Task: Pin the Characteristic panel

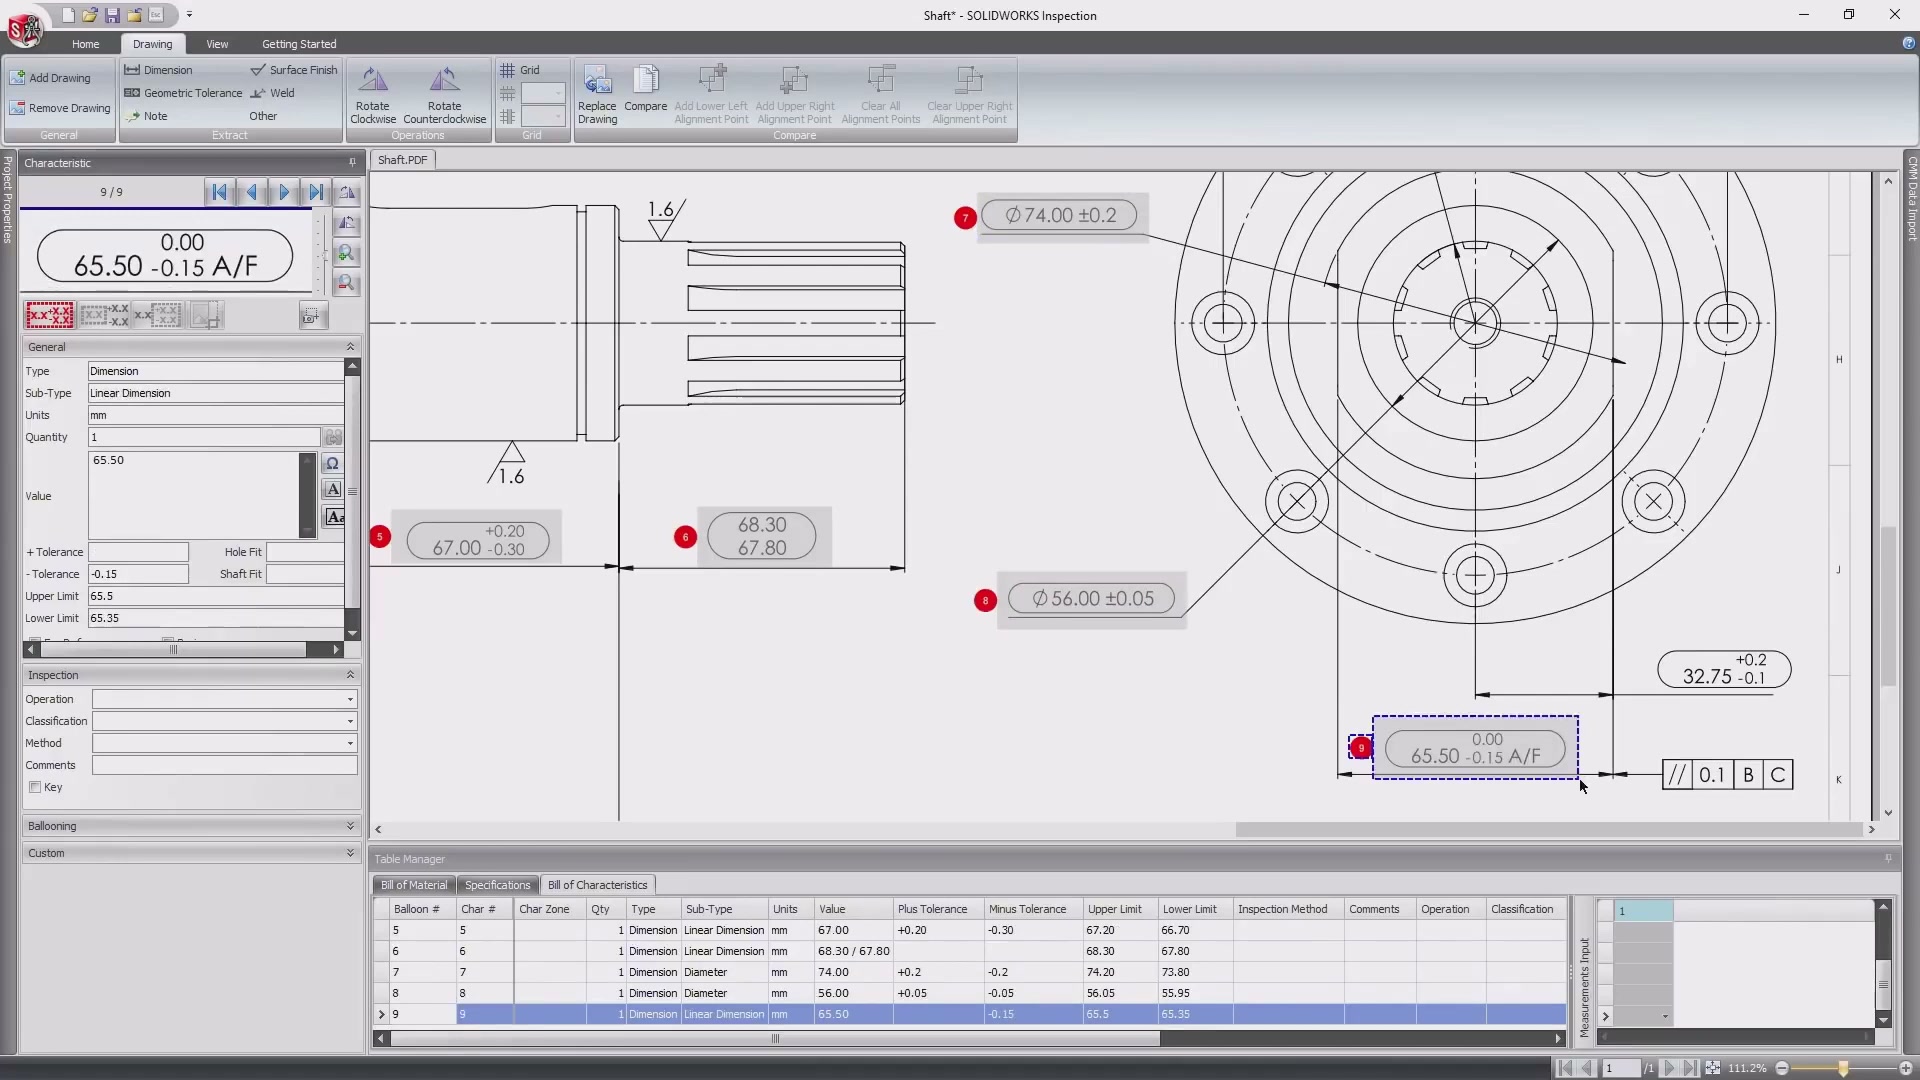Action: pos(352,162)
